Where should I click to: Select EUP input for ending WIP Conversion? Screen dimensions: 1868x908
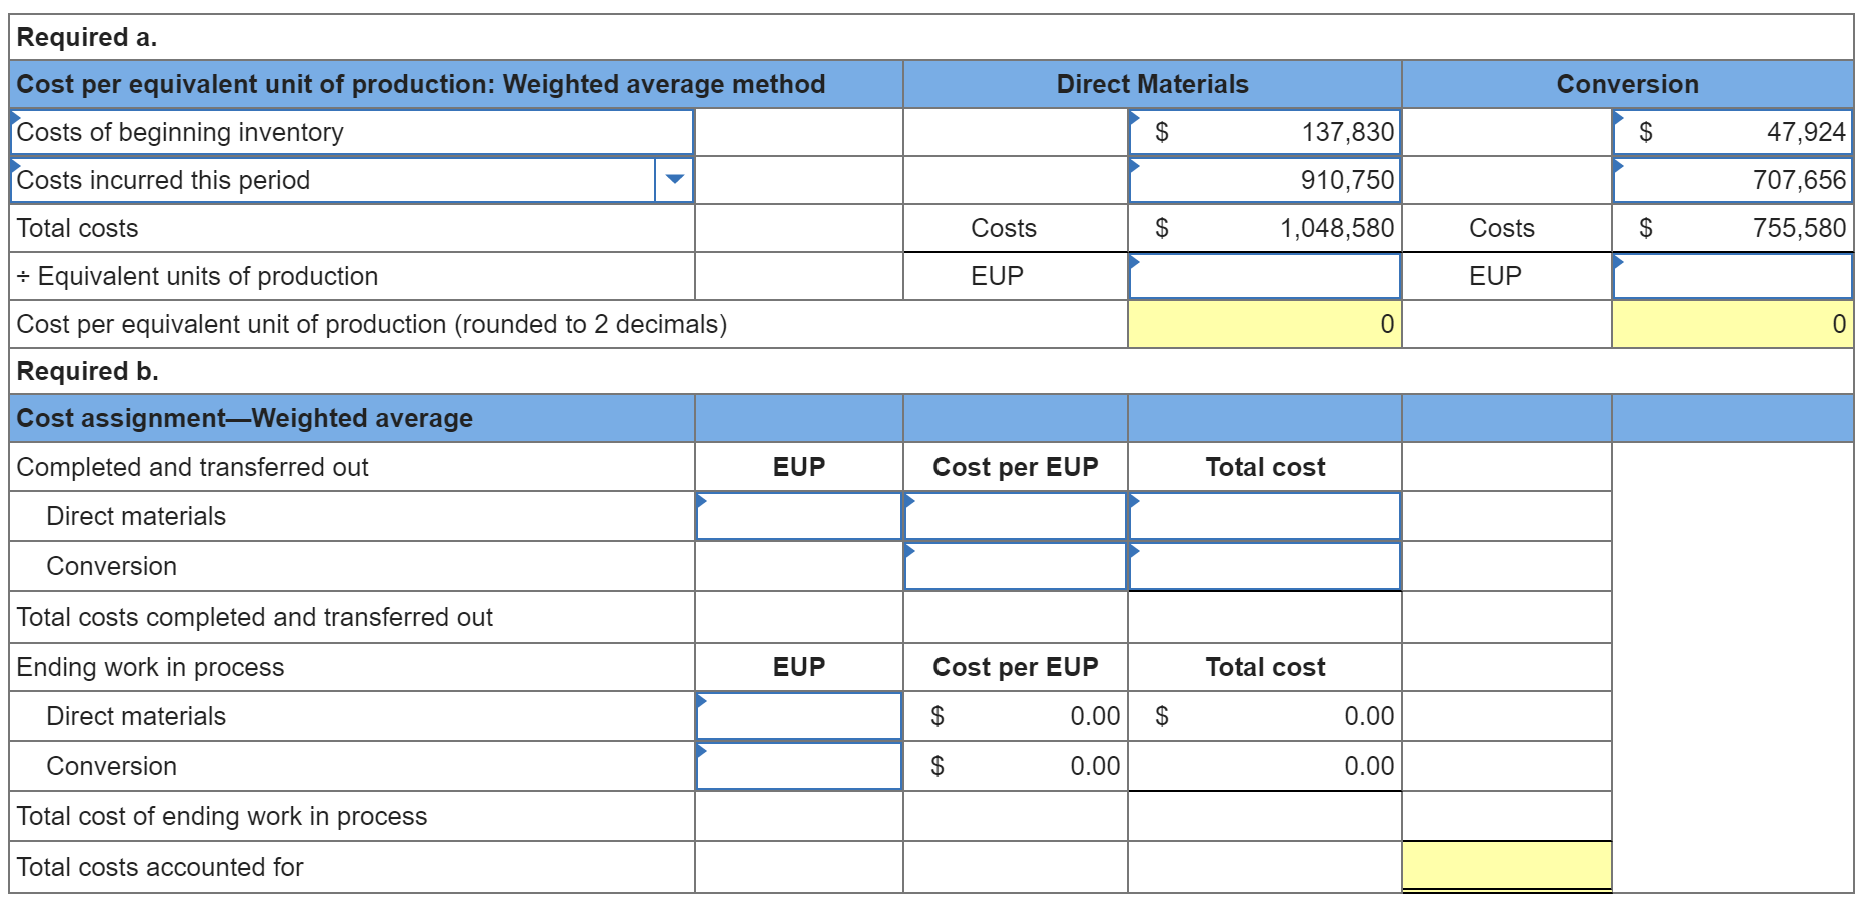799,766
